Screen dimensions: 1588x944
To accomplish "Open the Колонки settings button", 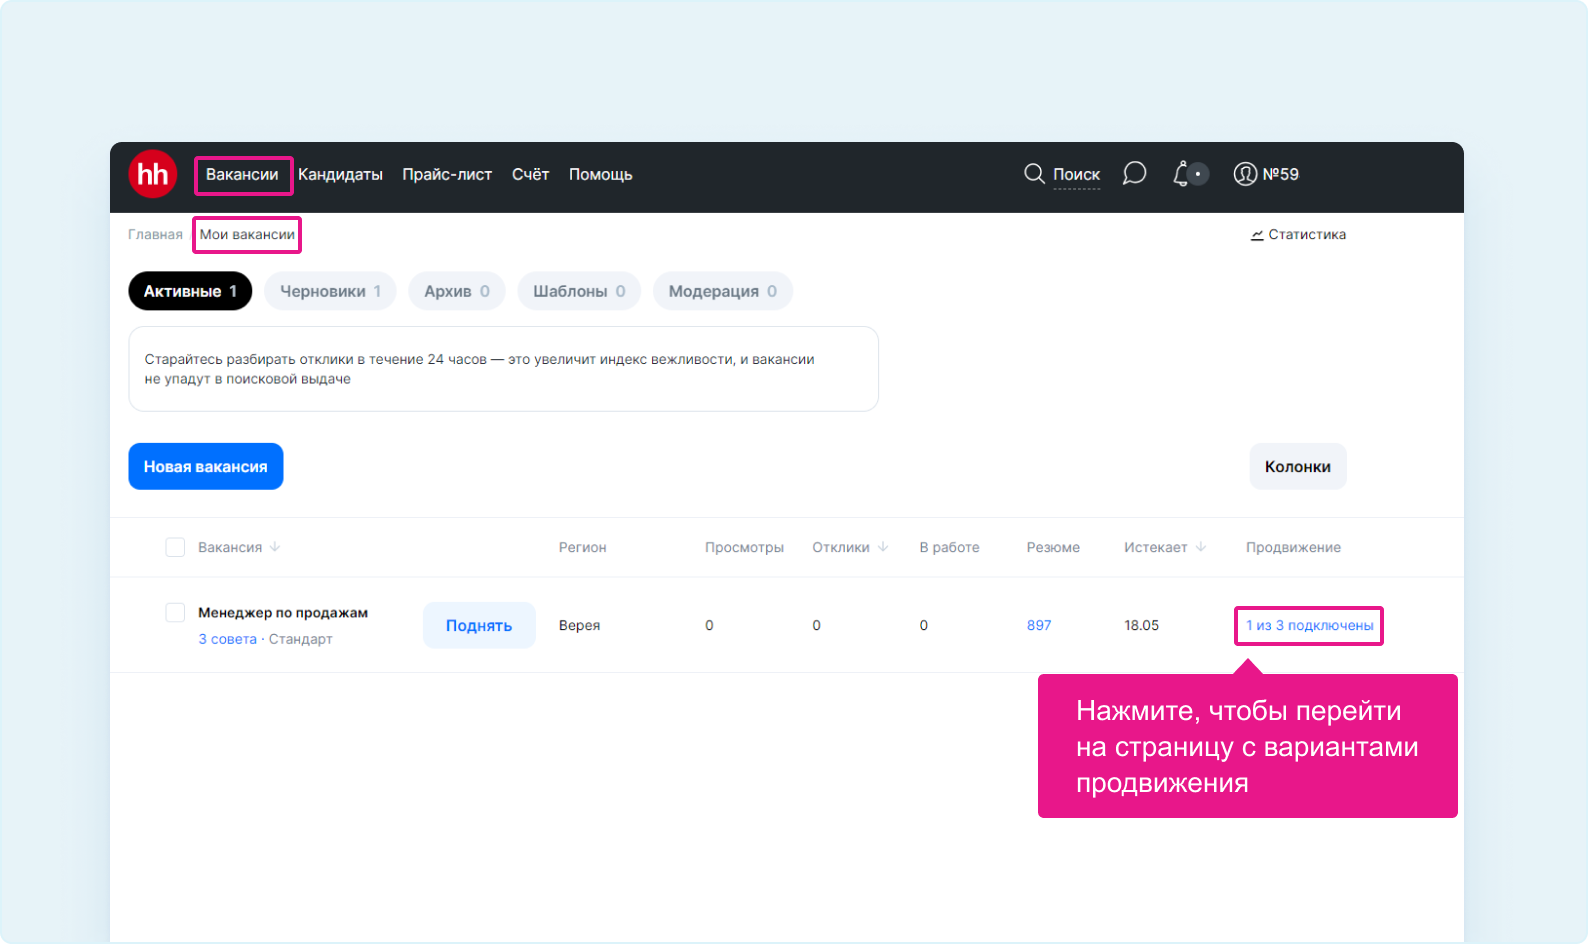I will (1298, 466).
